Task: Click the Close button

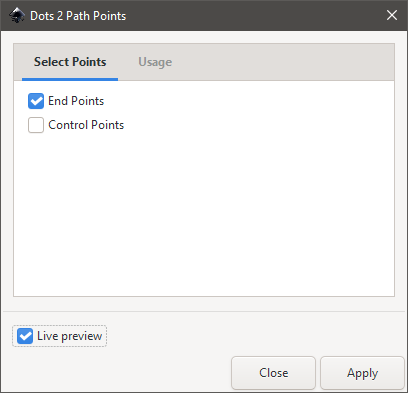Action: (273, 373)
